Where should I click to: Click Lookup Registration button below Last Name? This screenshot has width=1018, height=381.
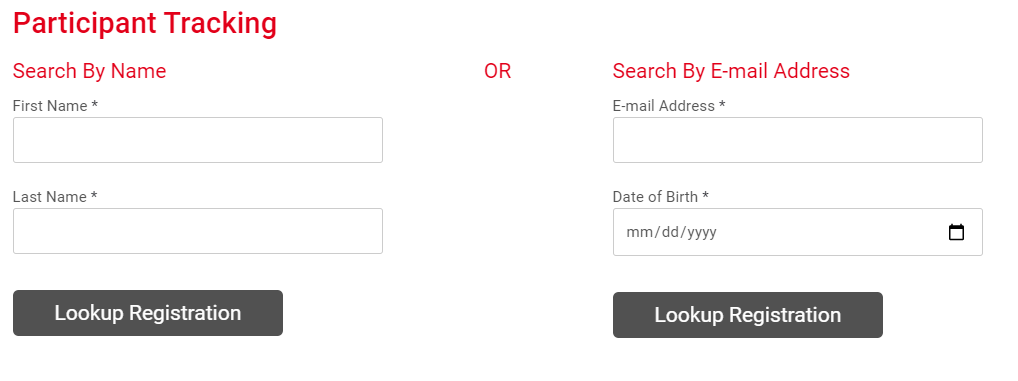tap(148, 313)
